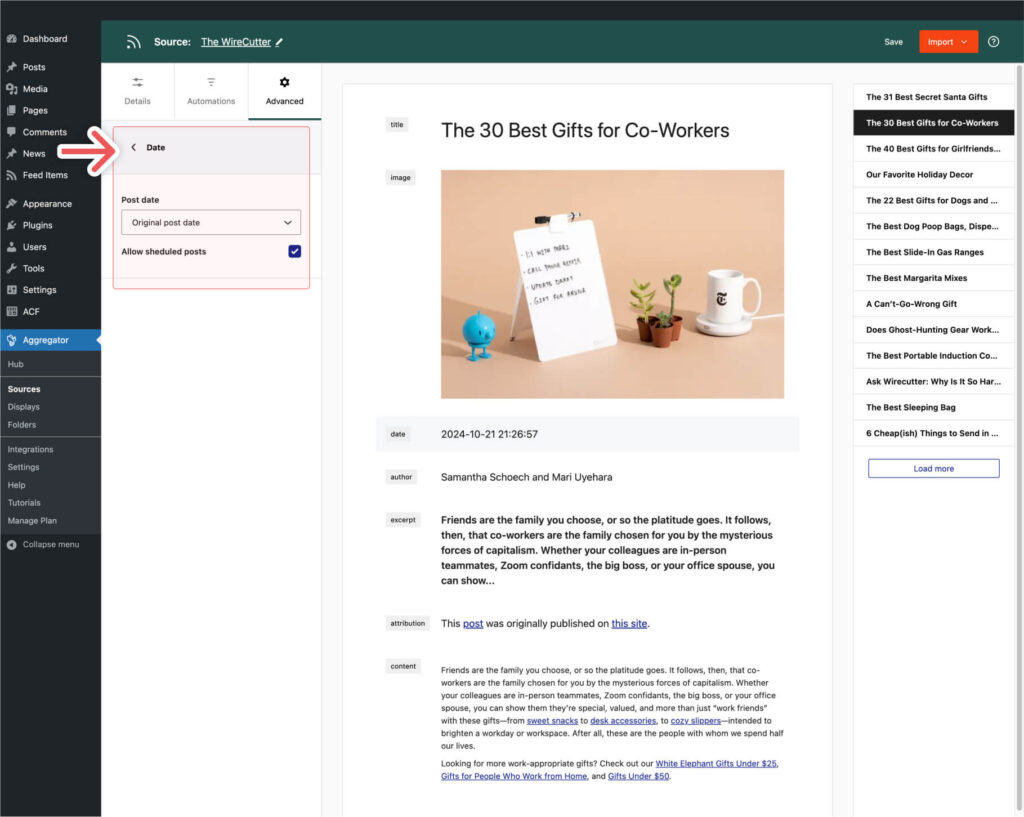The width and height of the screenshot is (1024, 817).
Task: Click the ACF icon in the sidebar
Action: click(12, 312)
